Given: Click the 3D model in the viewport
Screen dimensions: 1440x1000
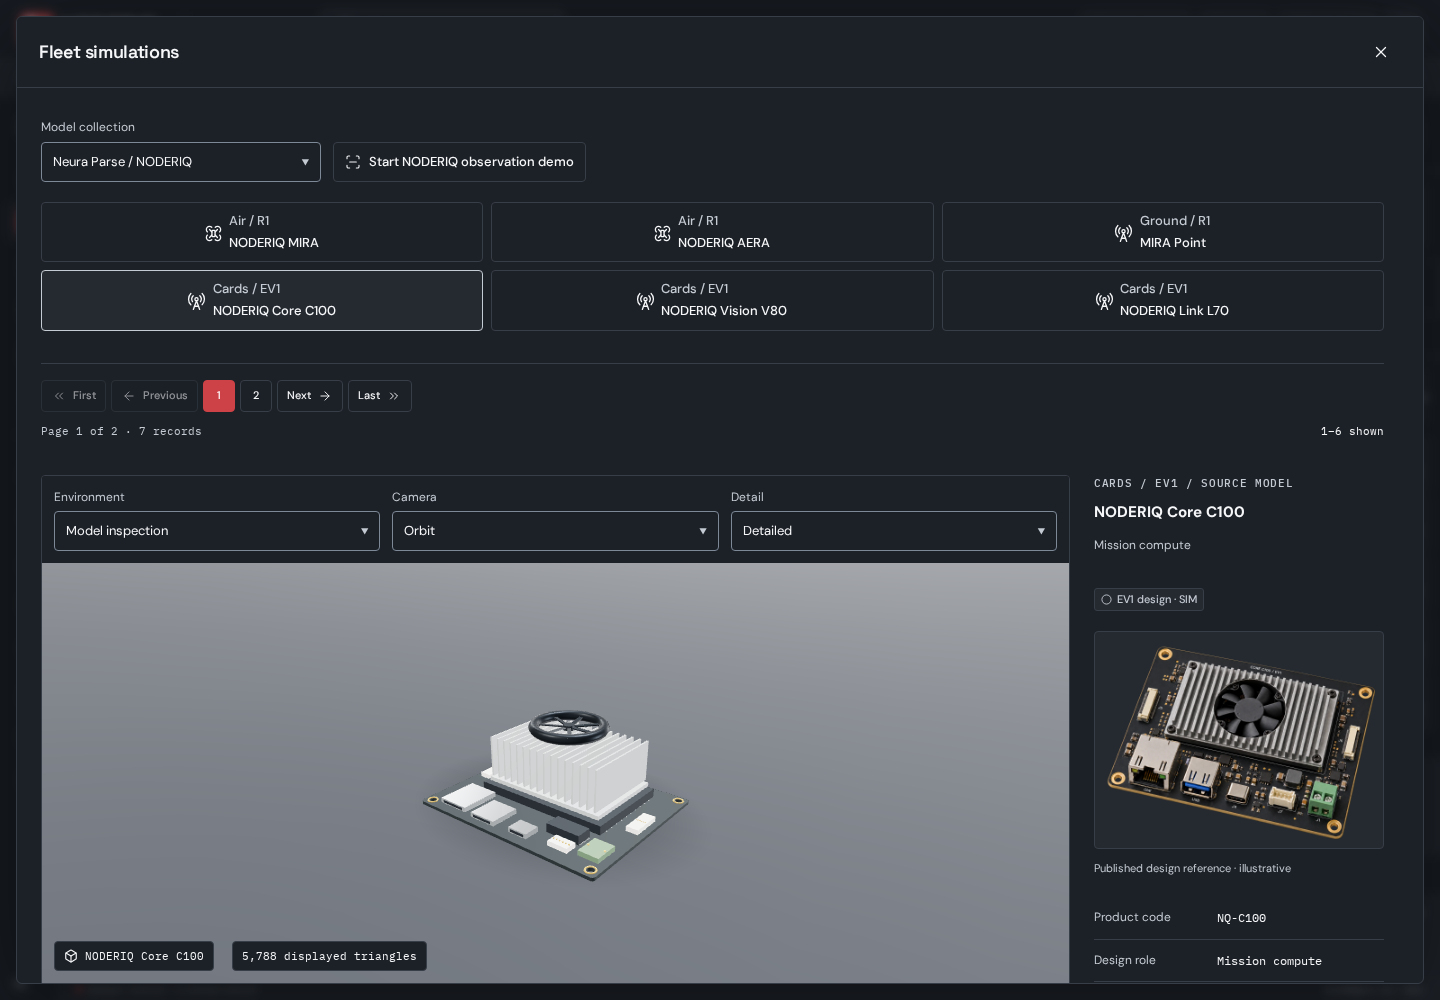Looking at the screenshot, I should pos(556,795).
